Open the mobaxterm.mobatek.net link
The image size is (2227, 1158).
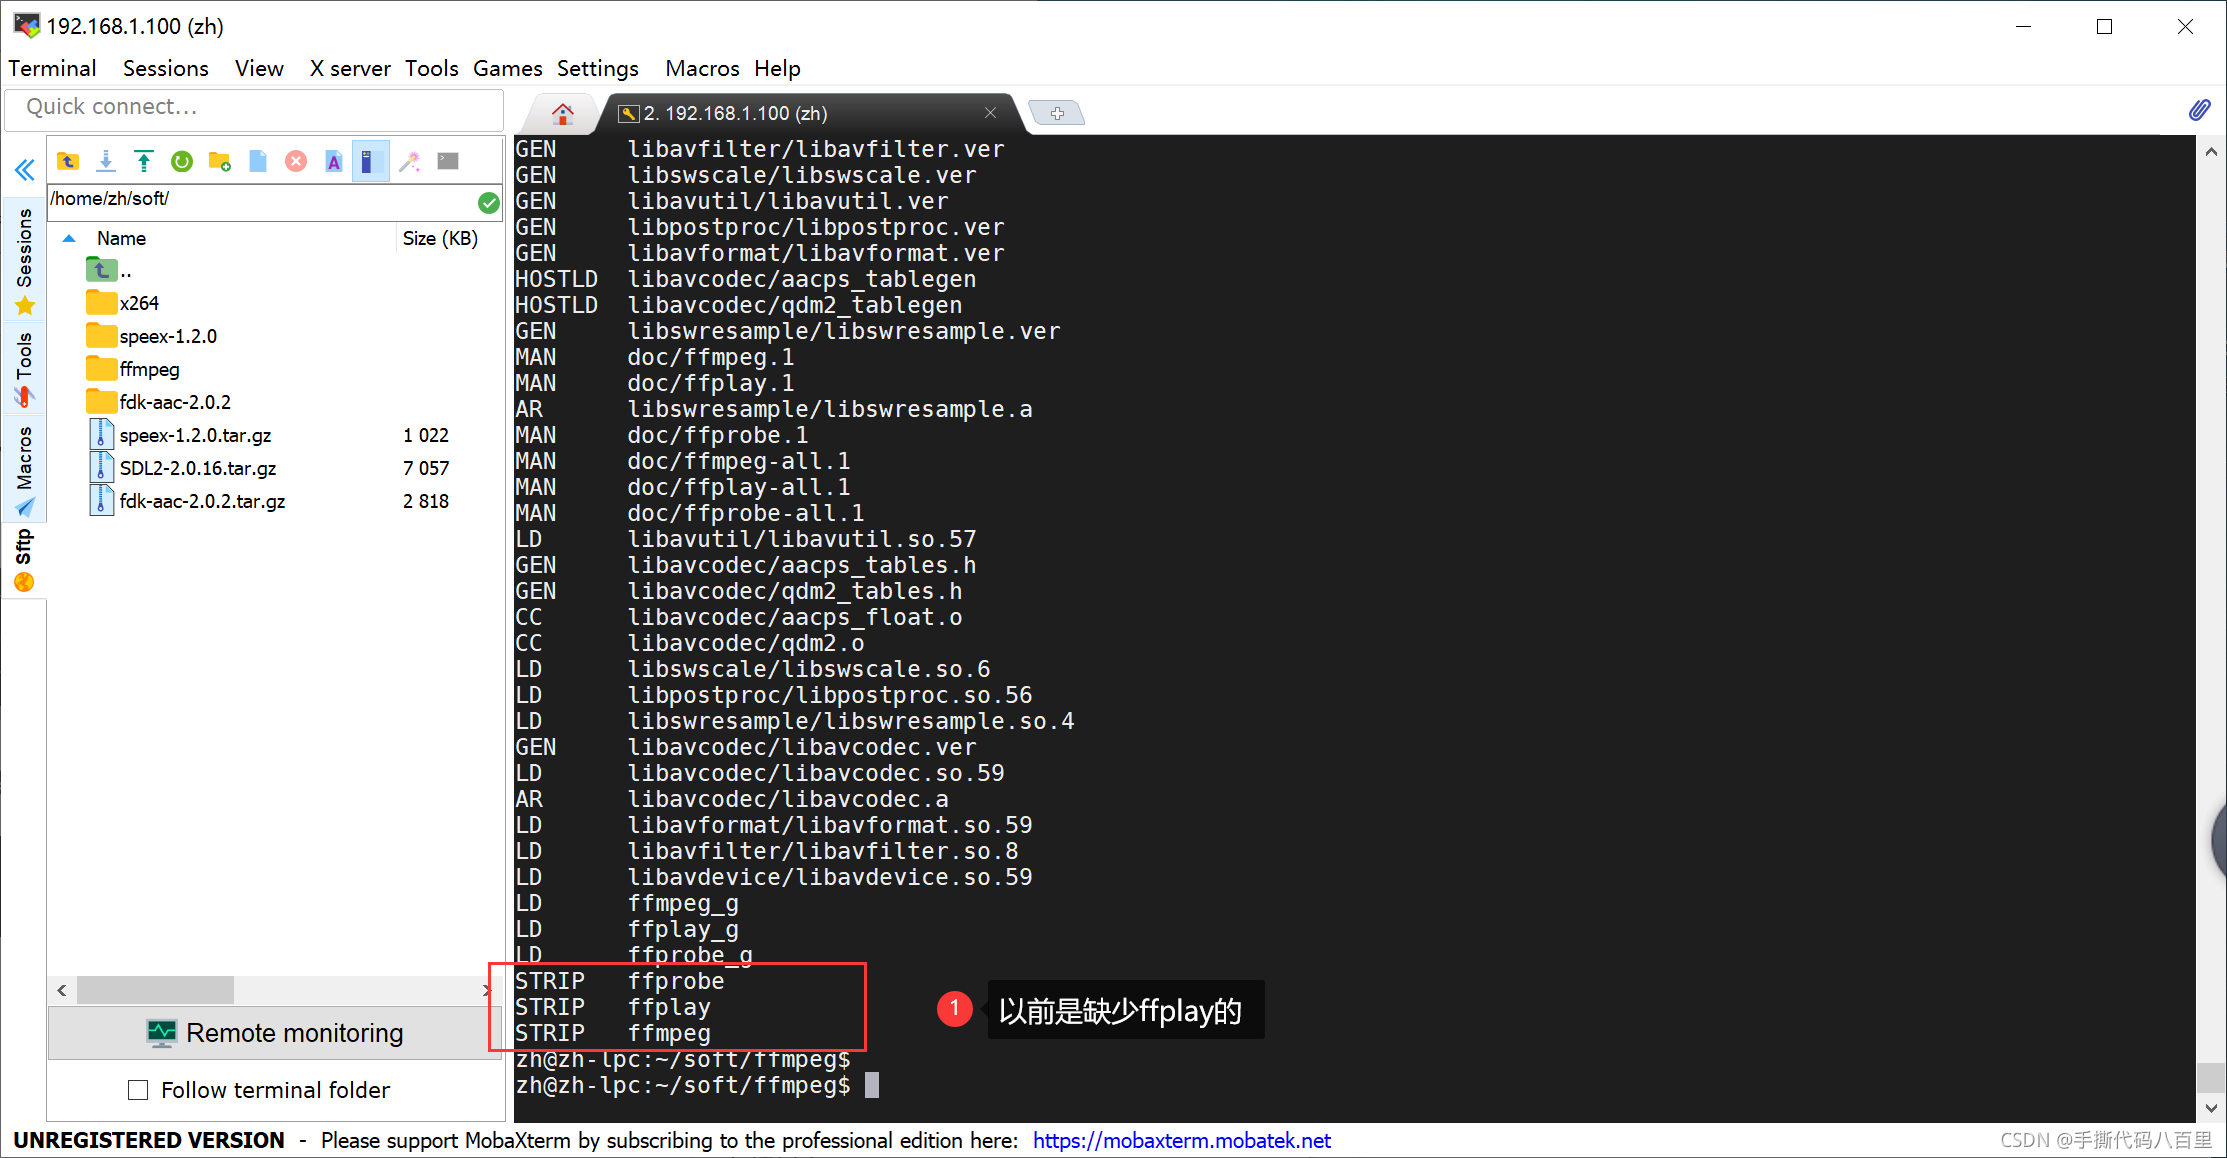[x=1181, y=1140]
